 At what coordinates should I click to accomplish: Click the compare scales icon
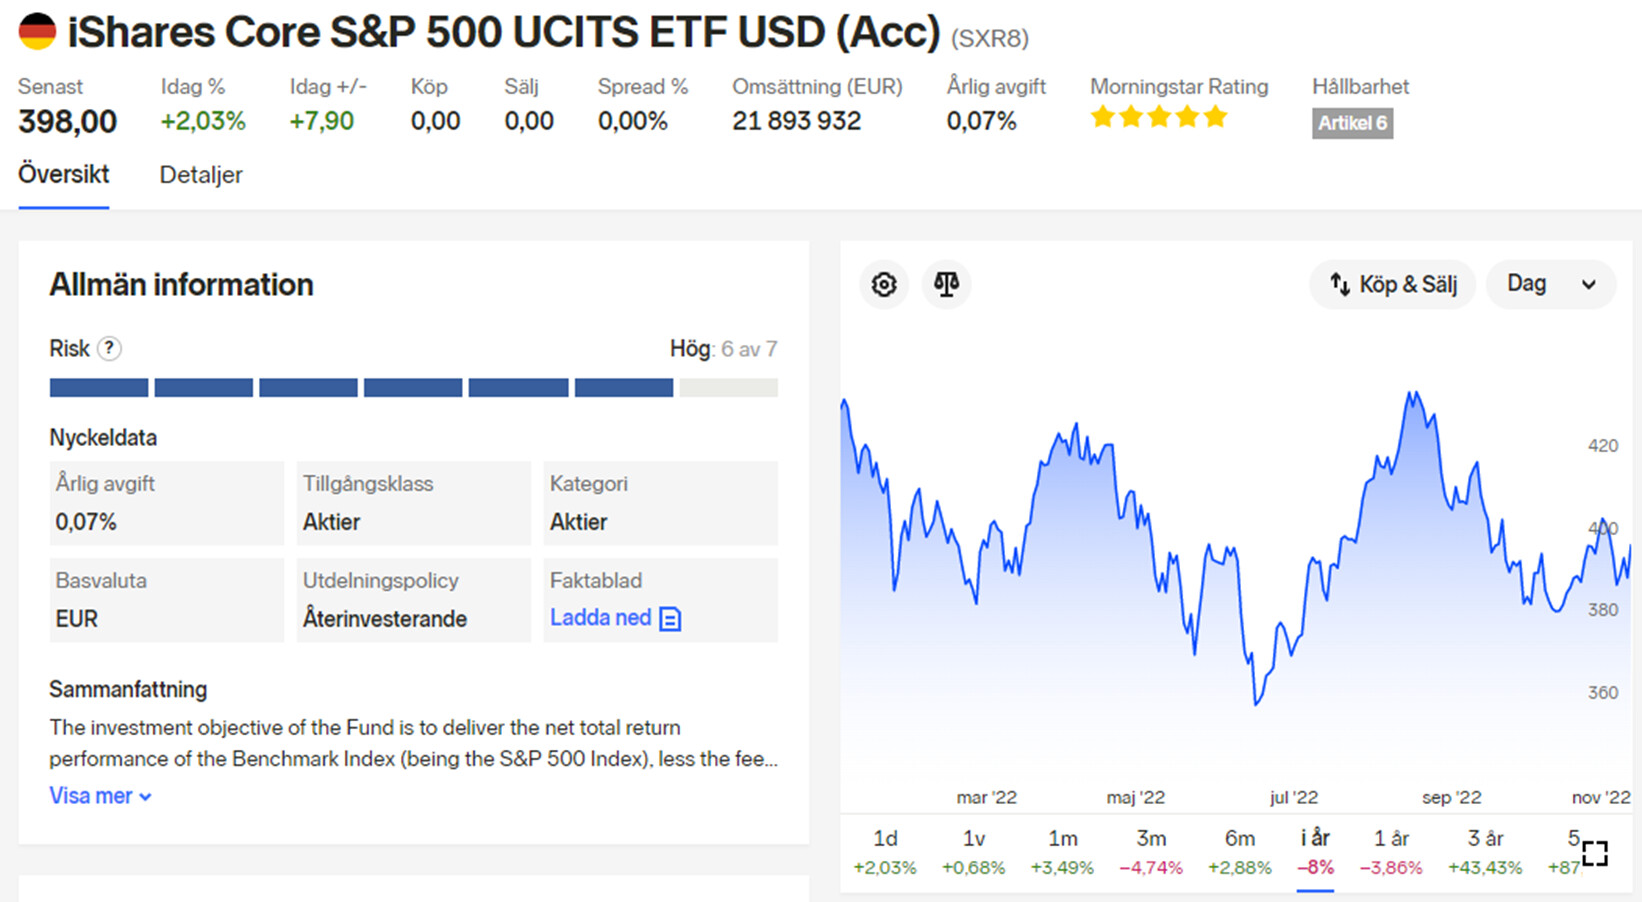[x=946, y=285]
